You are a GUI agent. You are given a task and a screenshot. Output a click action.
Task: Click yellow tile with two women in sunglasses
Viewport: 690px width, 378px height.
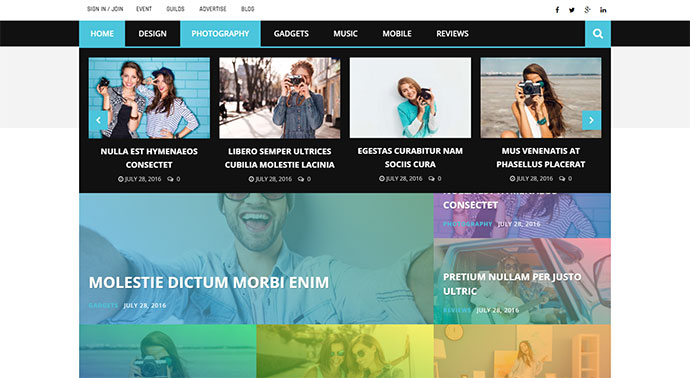tap(345, 351)
